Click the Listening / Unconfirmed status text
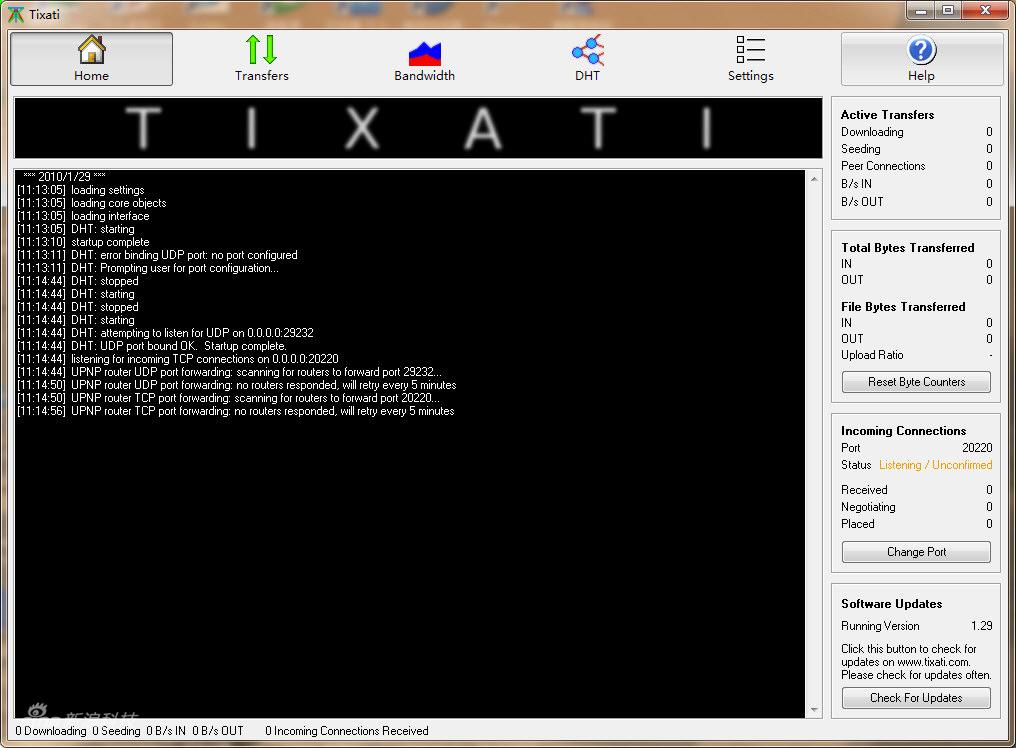Screen dimensions: 1016x748 tap(935, 465)
